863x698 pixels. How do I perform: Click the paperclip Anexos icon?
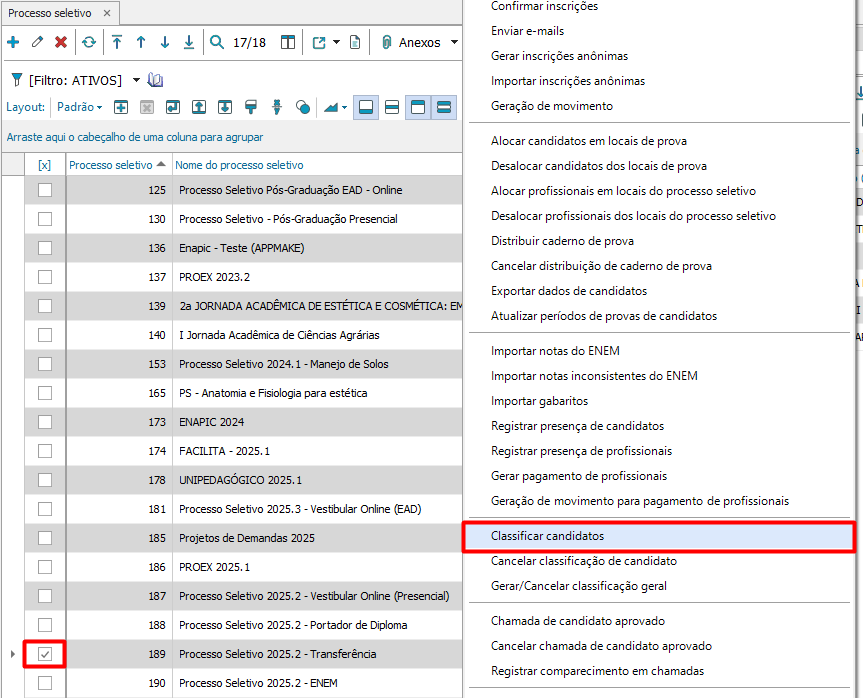[x=386, y=42]
